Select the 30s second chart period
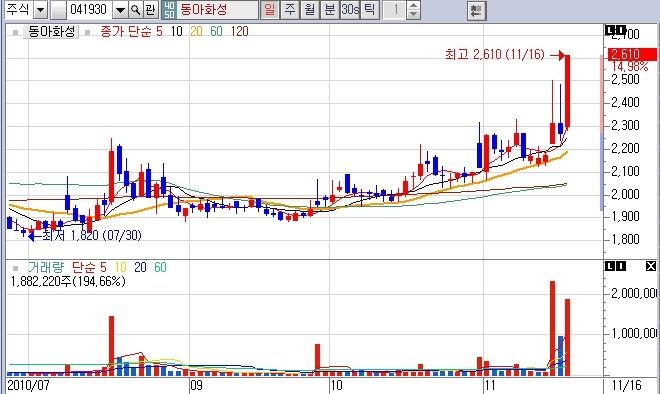 click(350, 10)
